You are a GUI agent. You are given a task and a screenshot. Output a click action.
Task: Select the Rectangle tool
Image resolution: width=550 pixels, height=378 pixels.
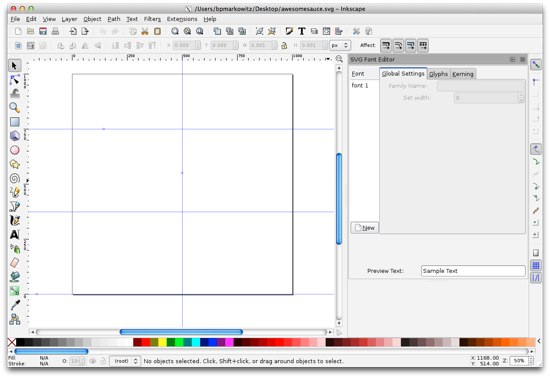[14, 122]
